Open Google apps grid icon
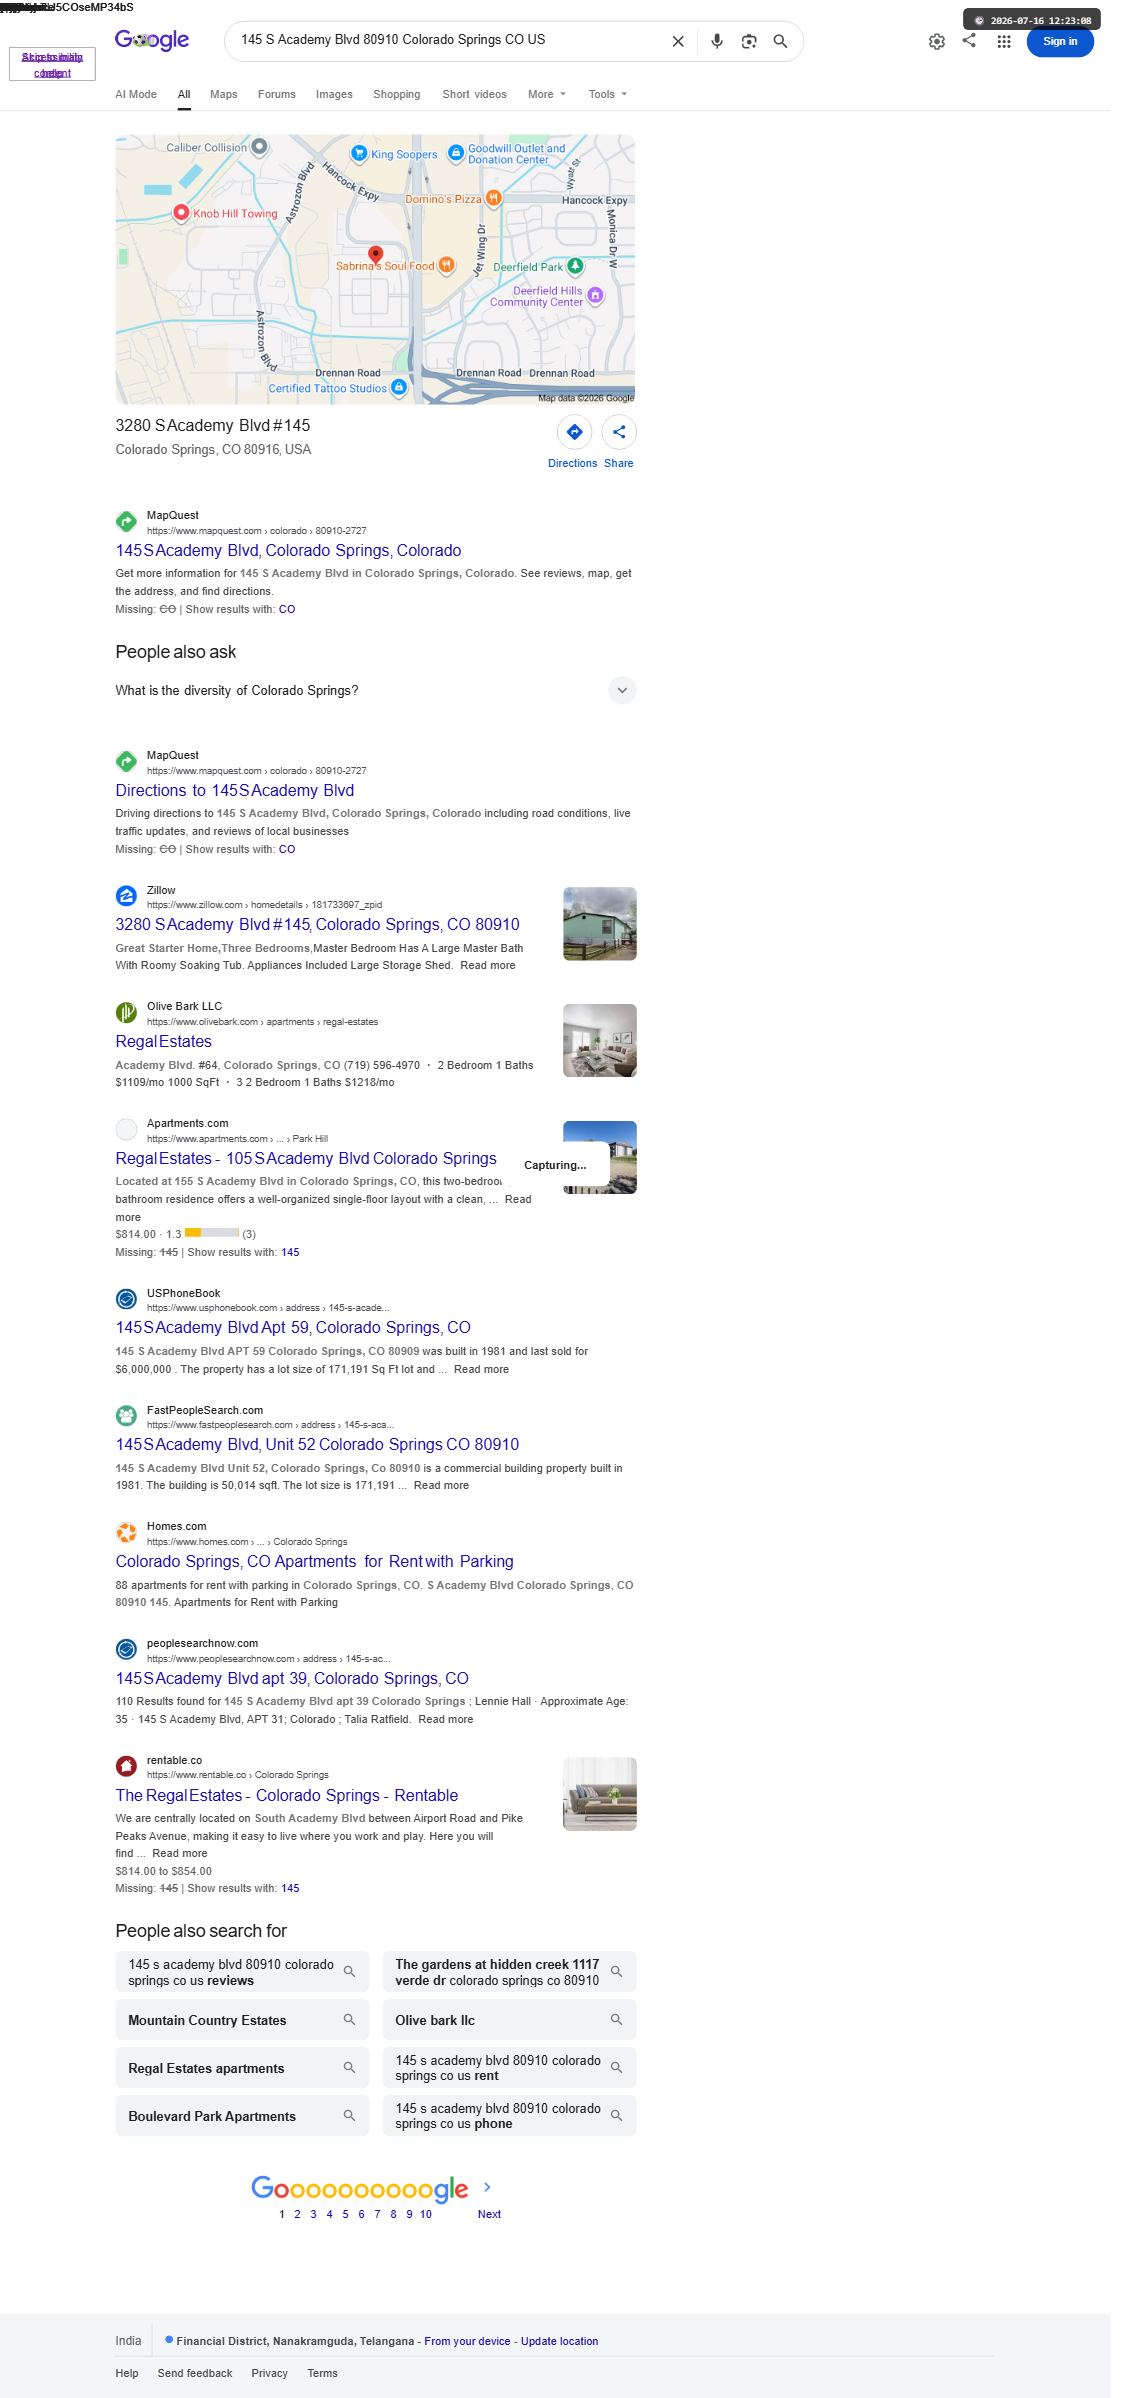The image size is (1124, 2398). (x=1004, y=41)
